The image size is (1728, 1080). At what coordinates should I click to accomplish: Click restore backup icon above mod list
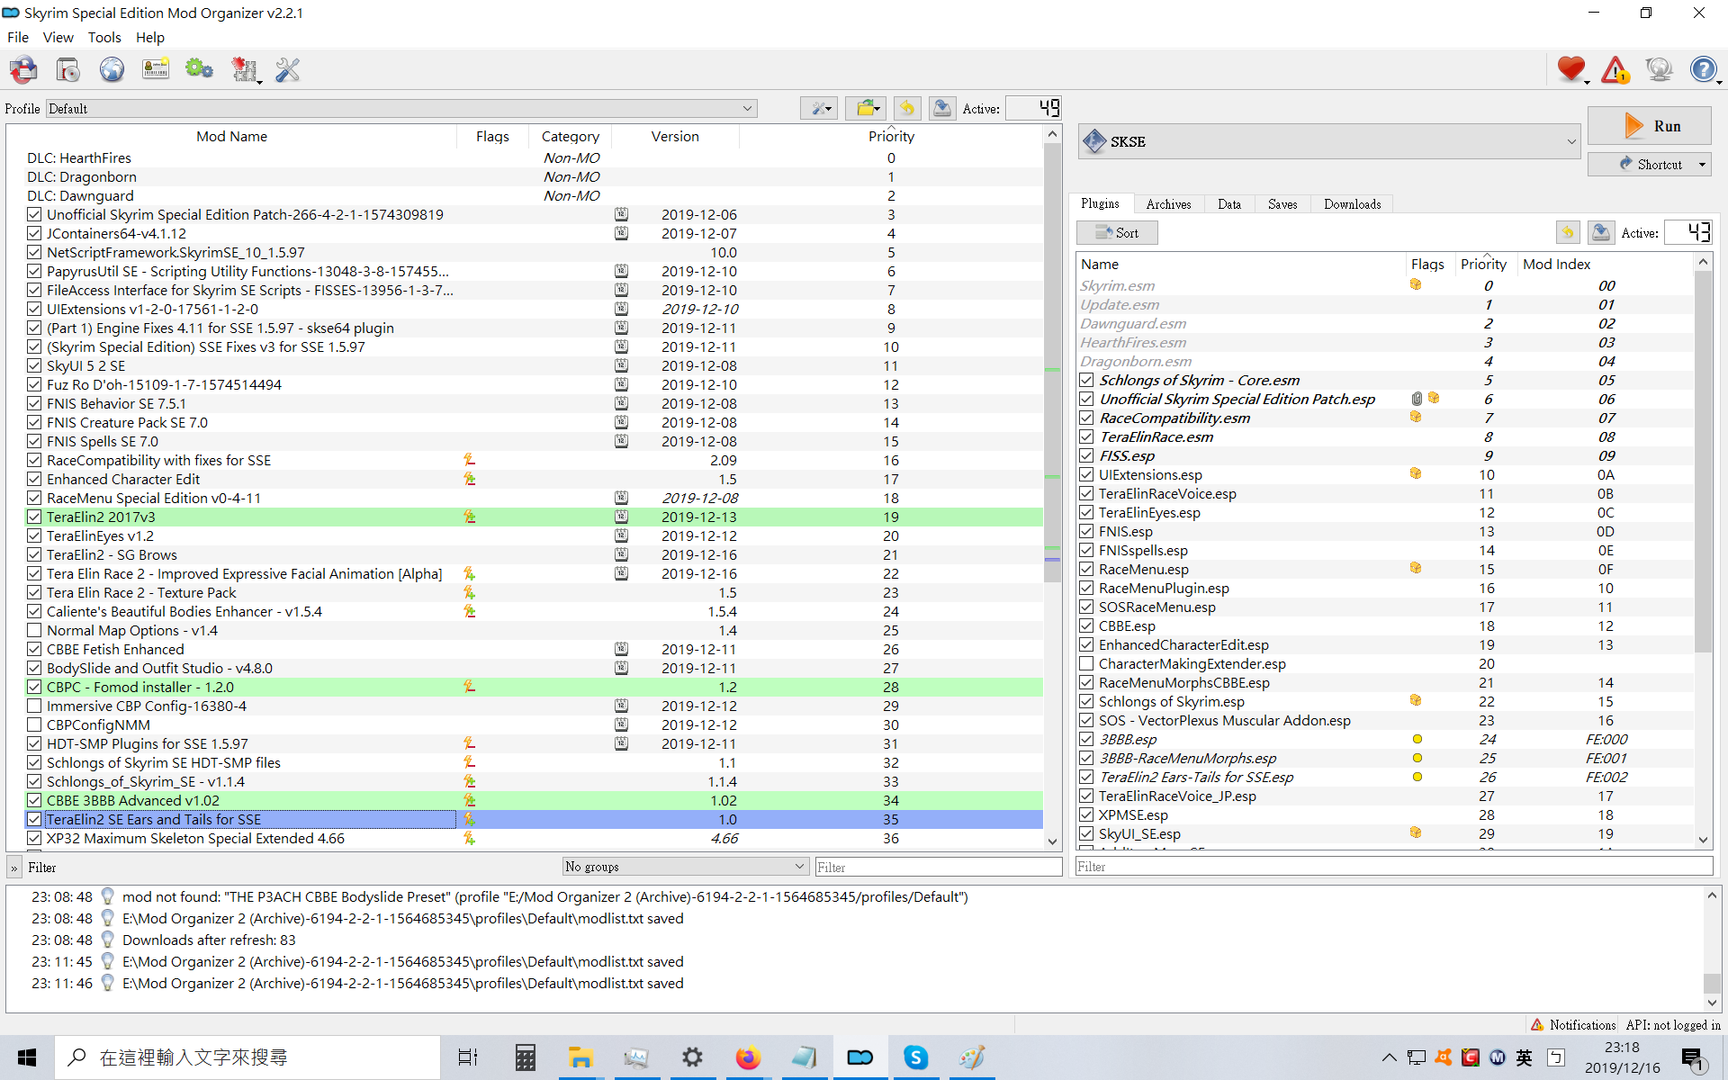tap(907, 108)
